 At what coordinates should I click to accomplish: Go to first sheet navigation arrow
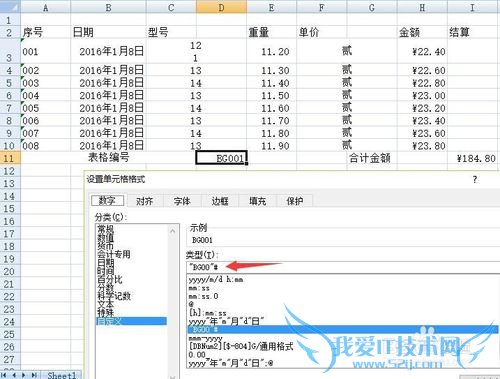(5, 375)
